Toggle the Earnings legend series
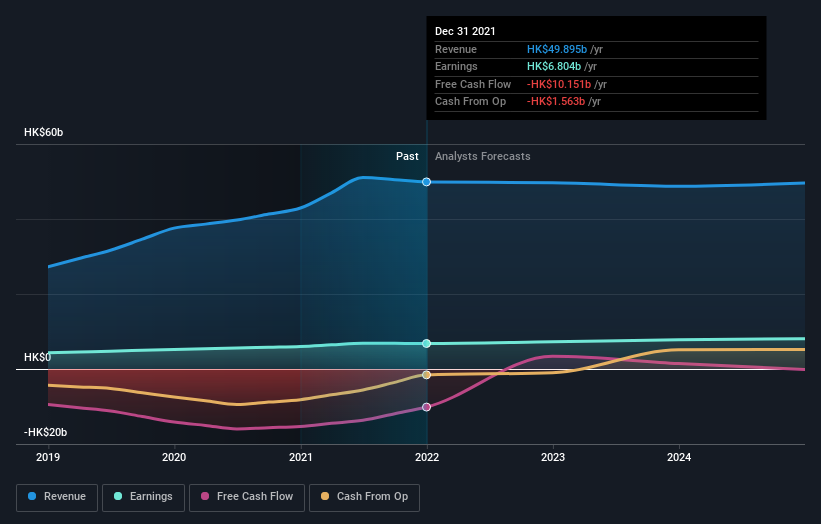Image resolution: width=821 pixels, height=524 pixels. tap(143, 497)
